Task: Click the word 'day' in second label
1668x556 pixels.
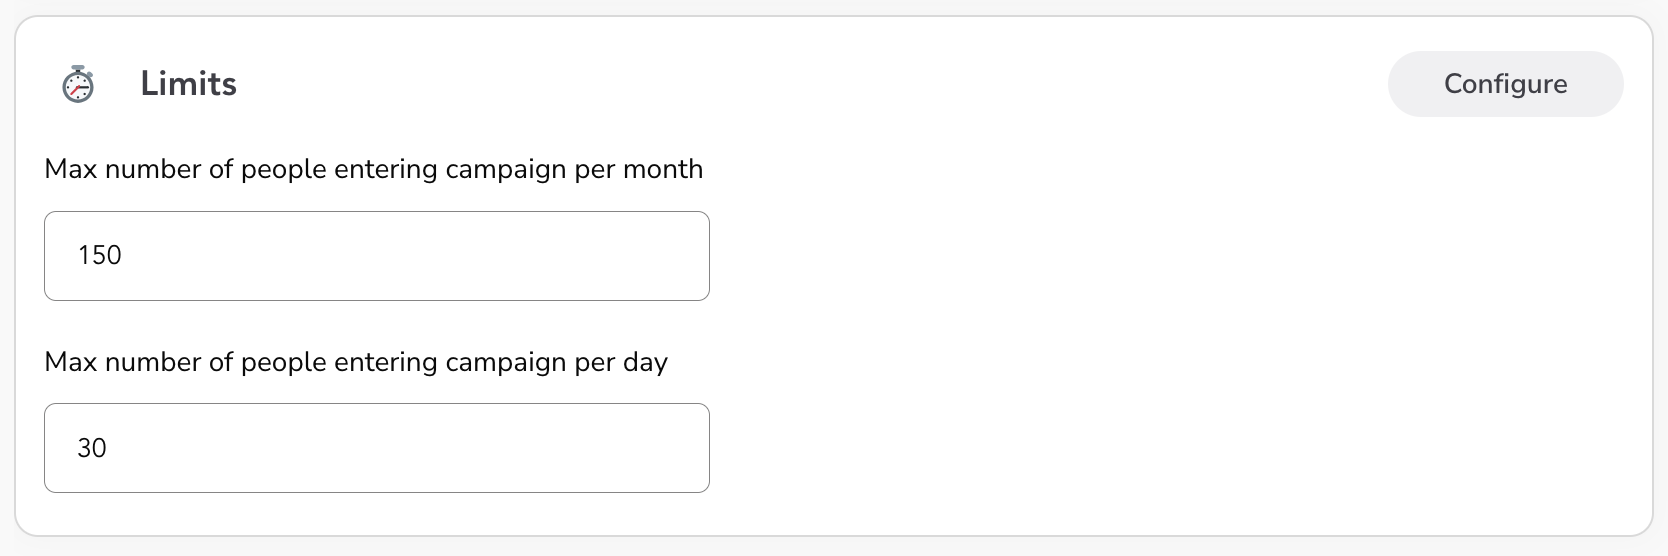Action: pos(645,363)
